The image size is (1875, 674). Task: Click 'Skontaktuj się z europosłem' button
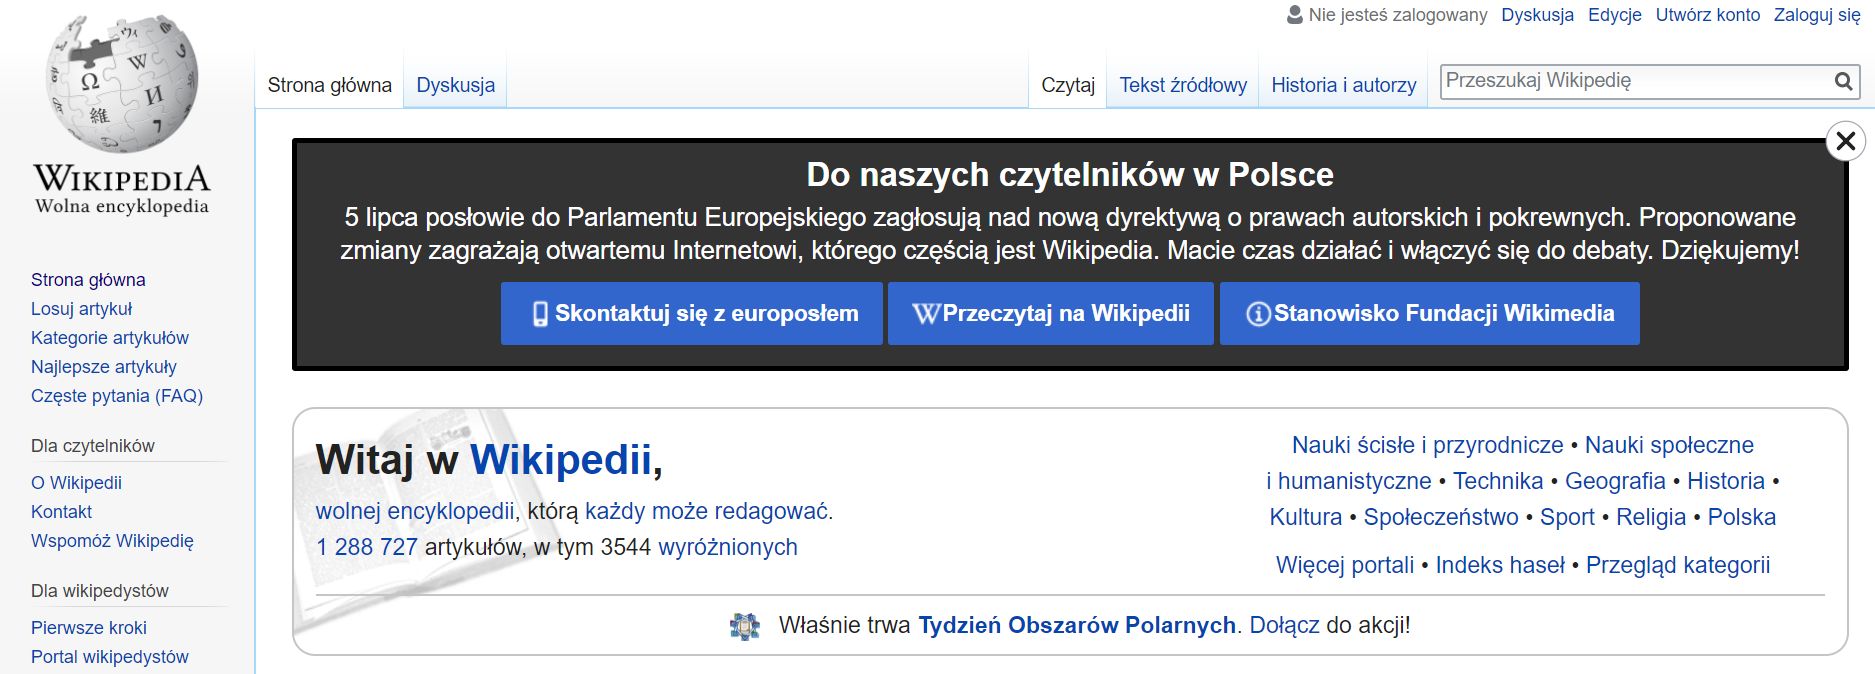coord(692,314)
